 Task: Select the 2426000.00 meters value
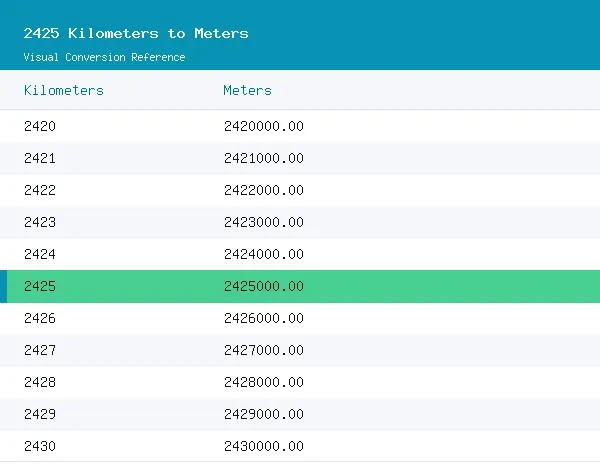[x=264, y=318]
